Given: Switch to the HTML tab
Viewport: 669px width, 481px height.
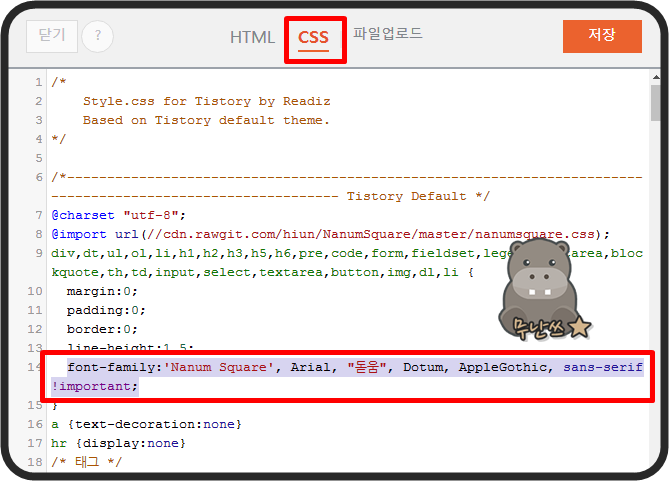Looking at the screenshot, I should pos(252,38).
